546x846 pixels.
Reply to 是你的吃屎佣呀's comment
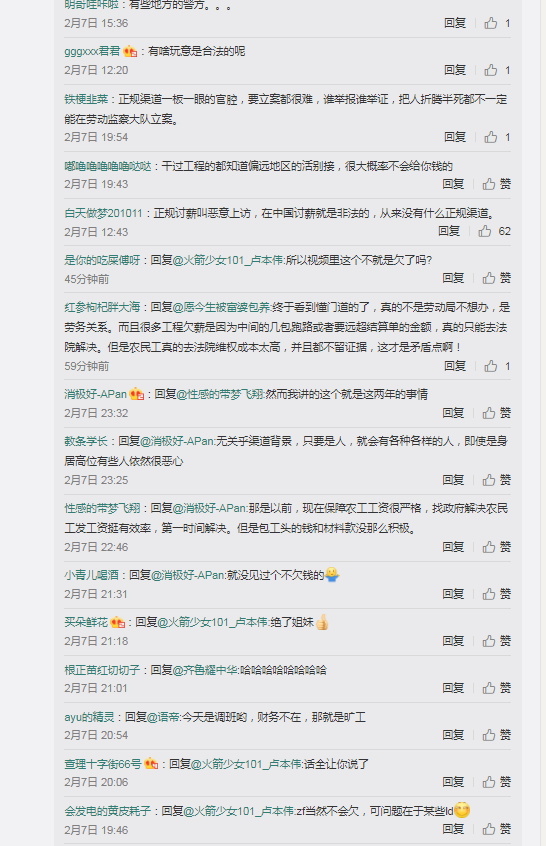coord(453,278)
